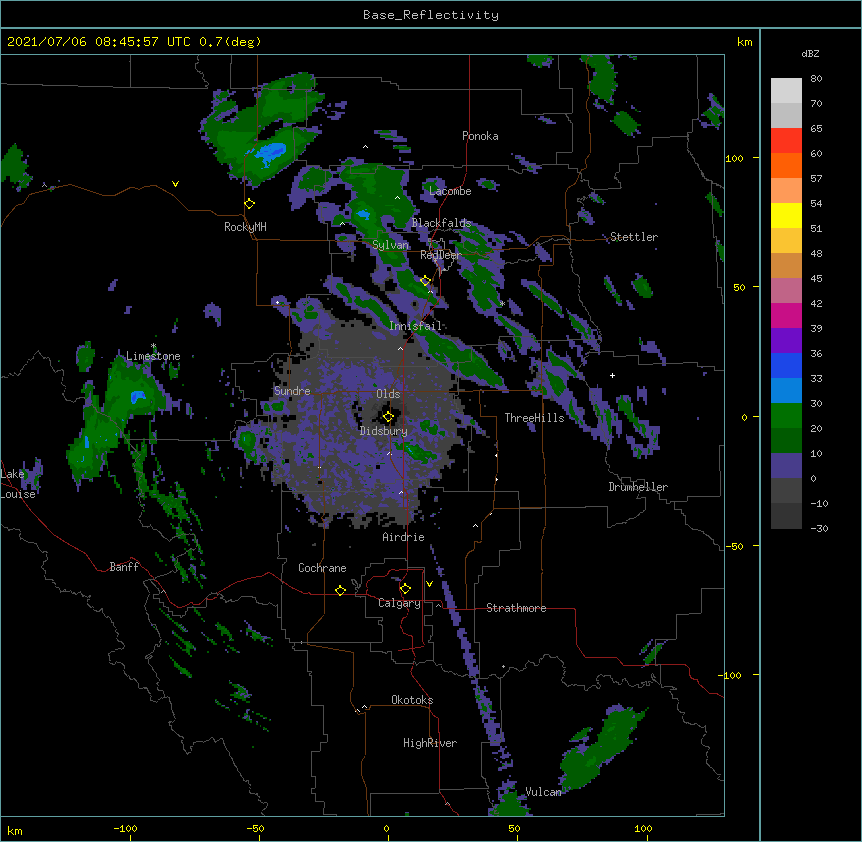Image resolution: width=862 pixels, height=842 pixels.
Task: Click the Innisfail city label
Action: point(415,326)
